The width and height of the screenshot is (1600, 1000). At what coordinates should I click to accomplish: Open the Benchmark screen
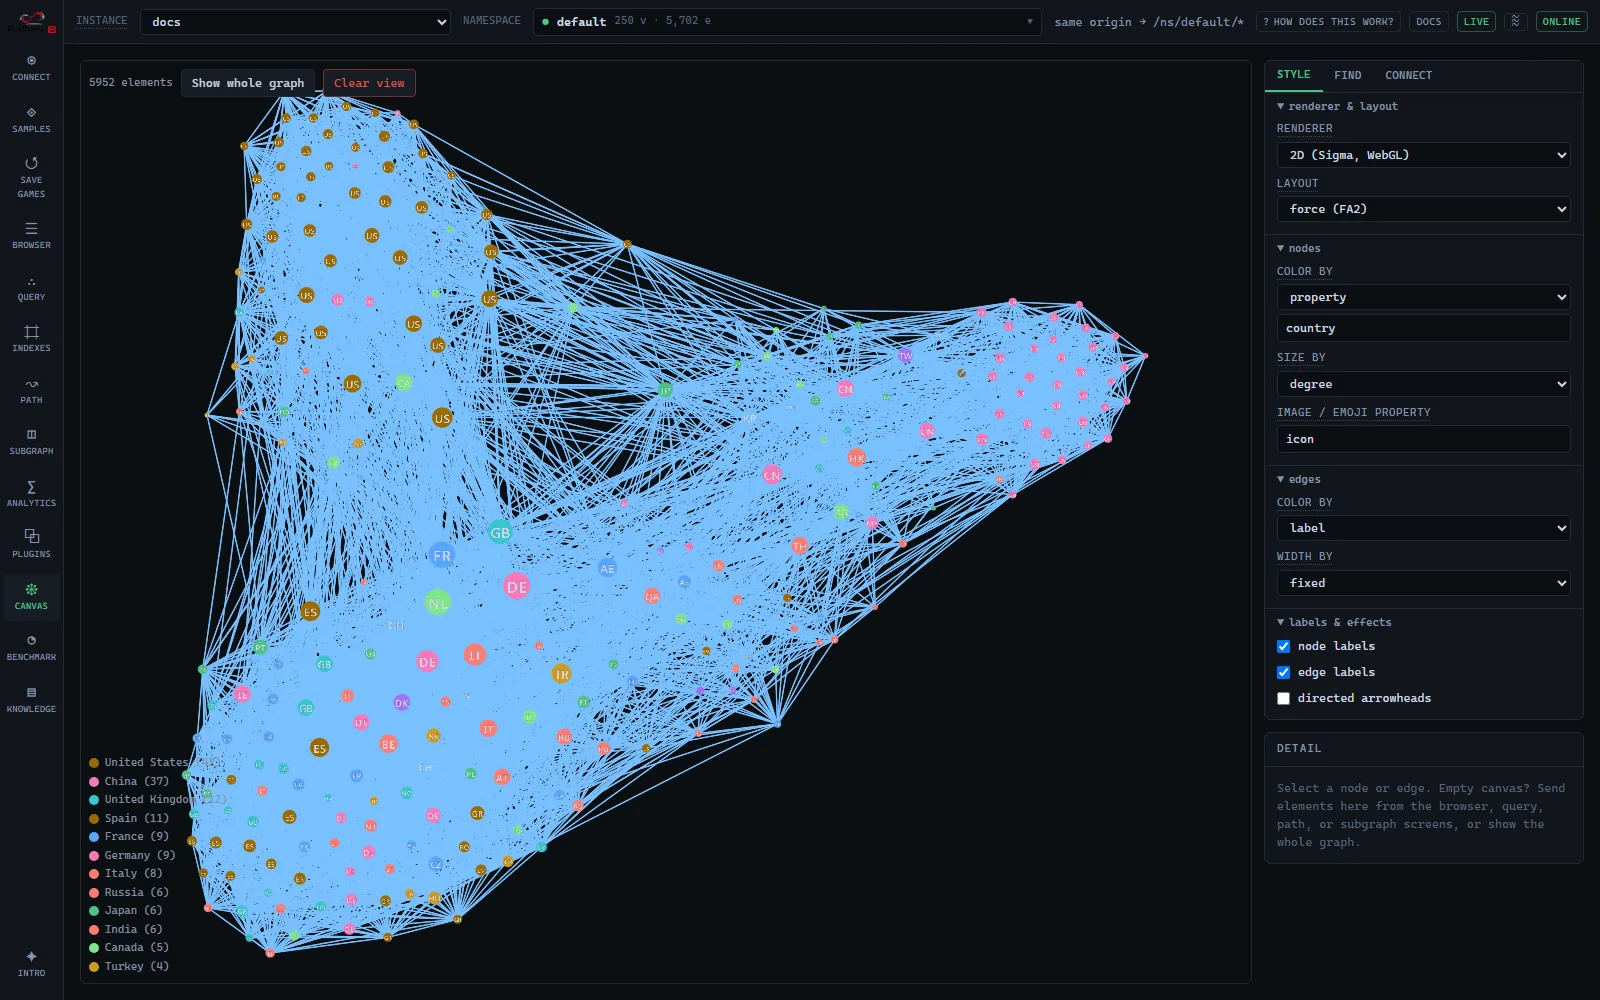31,648
